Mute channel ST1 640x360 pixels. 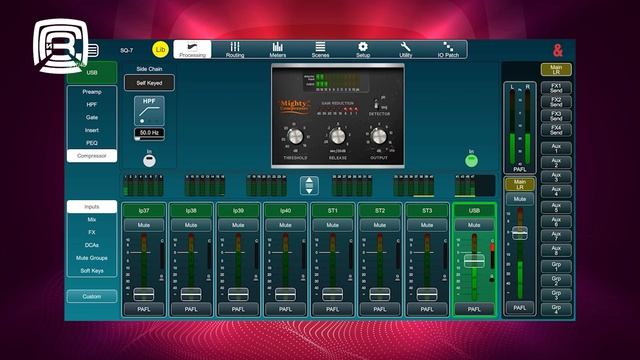pyautogui.click(x=333, y=225)
